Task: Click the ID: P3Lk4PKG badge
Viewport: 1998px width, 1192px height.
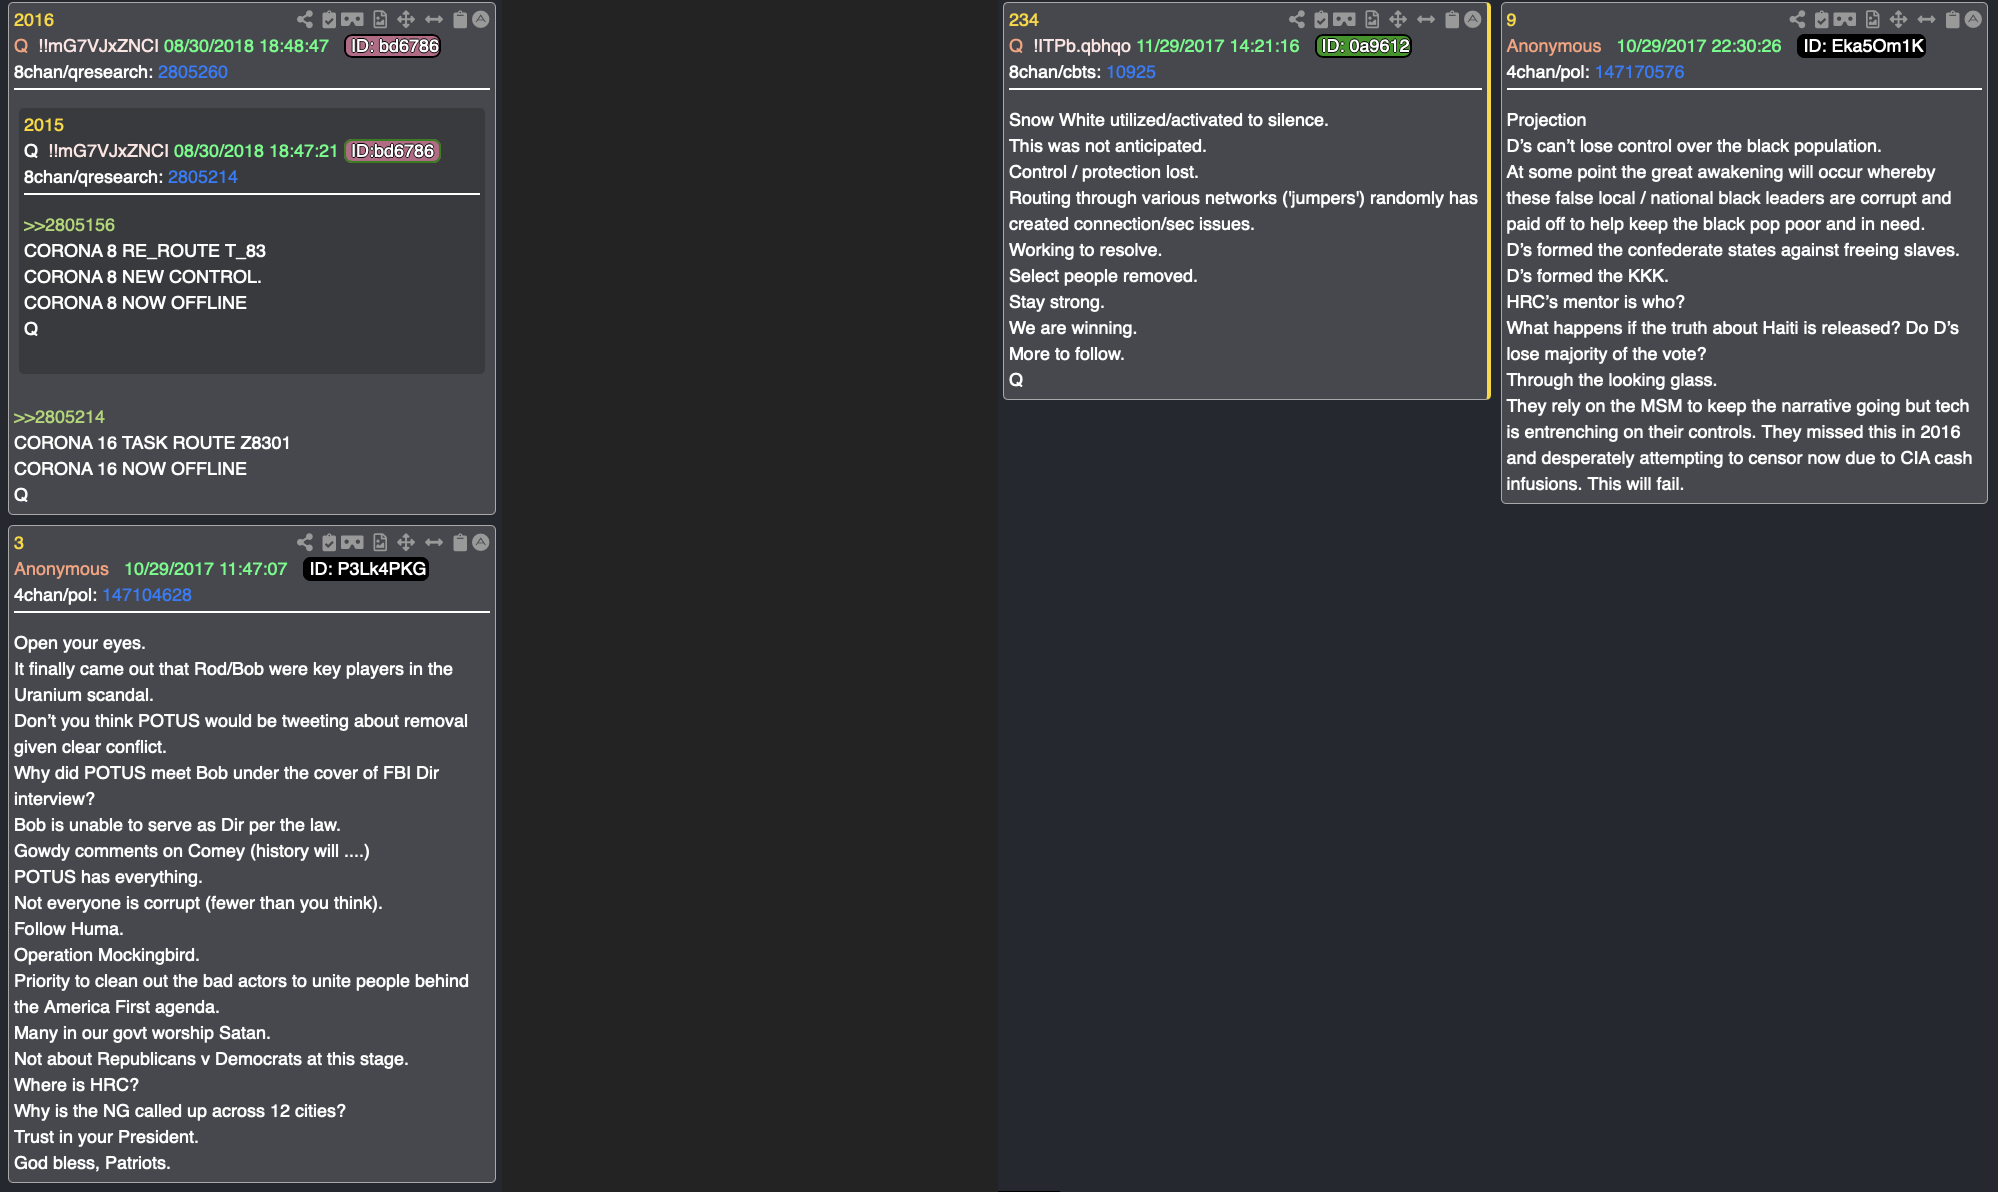Action: point(367,569)
